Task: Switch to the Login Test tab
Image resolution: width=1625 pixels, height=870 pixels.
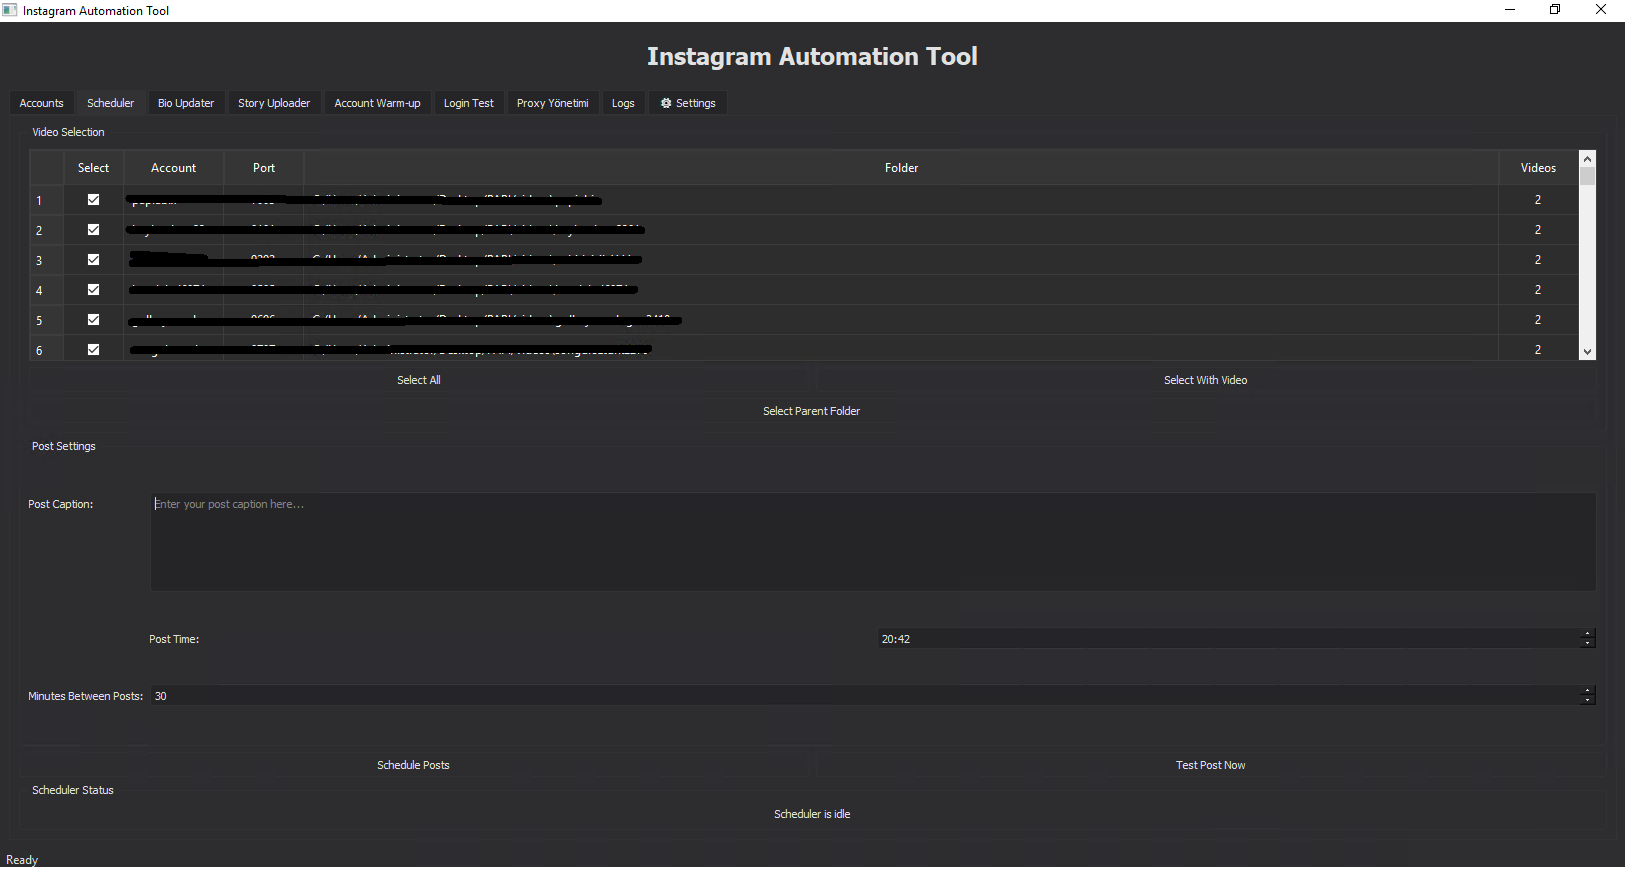Action: coord(469,103)
